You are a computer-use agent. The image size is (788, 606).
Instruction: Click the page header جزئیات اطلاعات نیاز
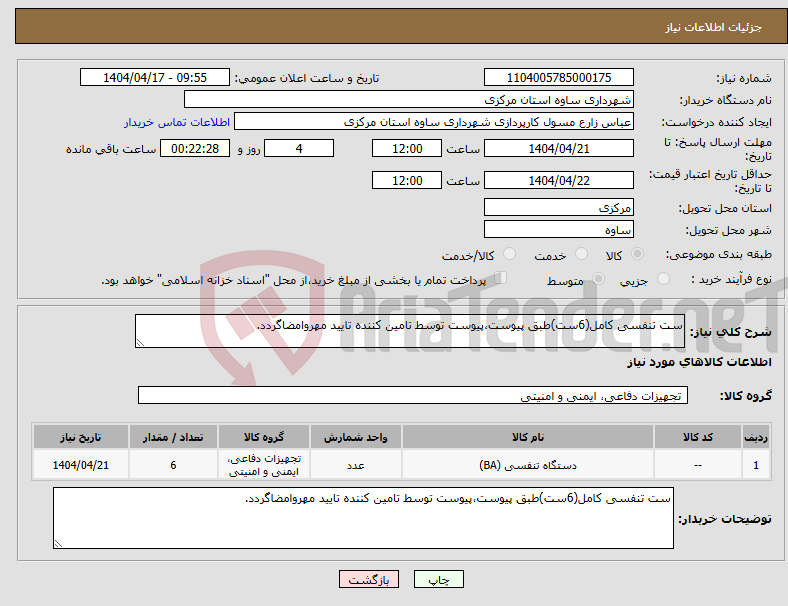pos(714,27)
